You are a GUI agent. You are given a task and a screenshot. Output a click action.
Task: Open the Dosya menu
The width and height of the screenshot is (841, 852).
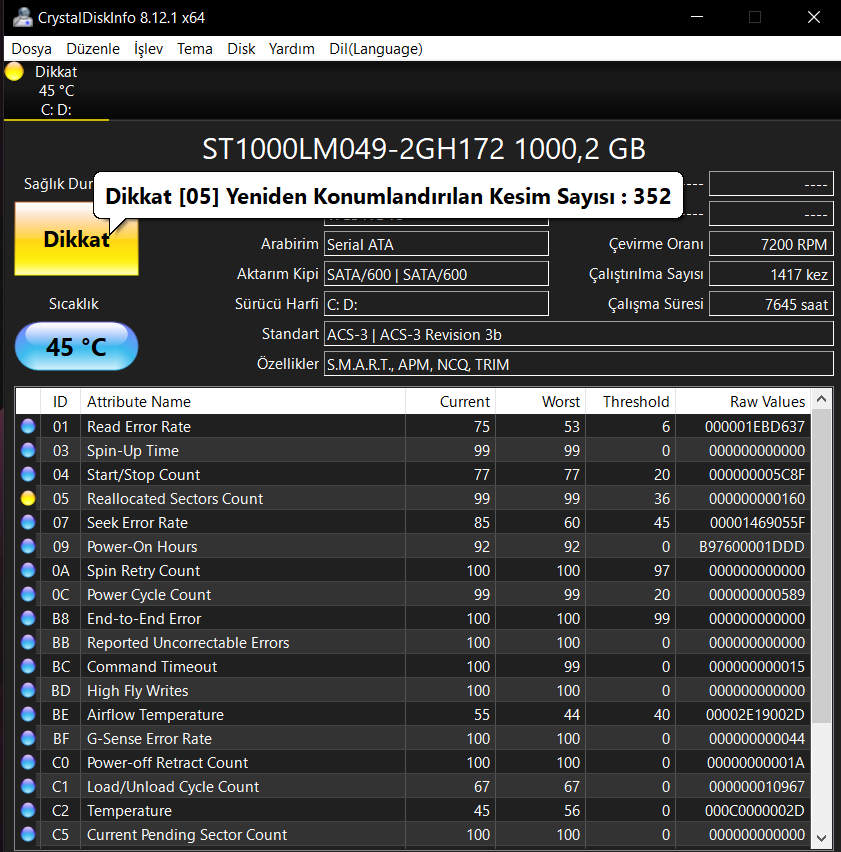(x=32, y=49)
